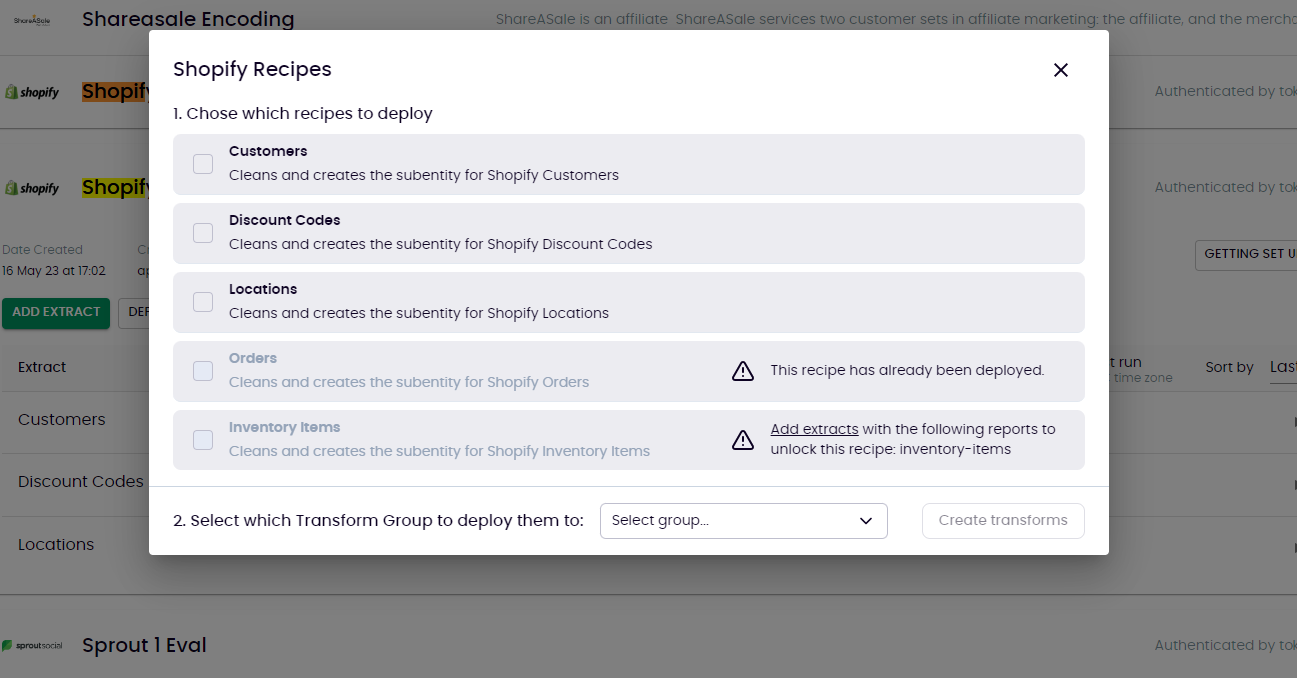
Task: Open the Select group dropdown
Action: point(743,521)
